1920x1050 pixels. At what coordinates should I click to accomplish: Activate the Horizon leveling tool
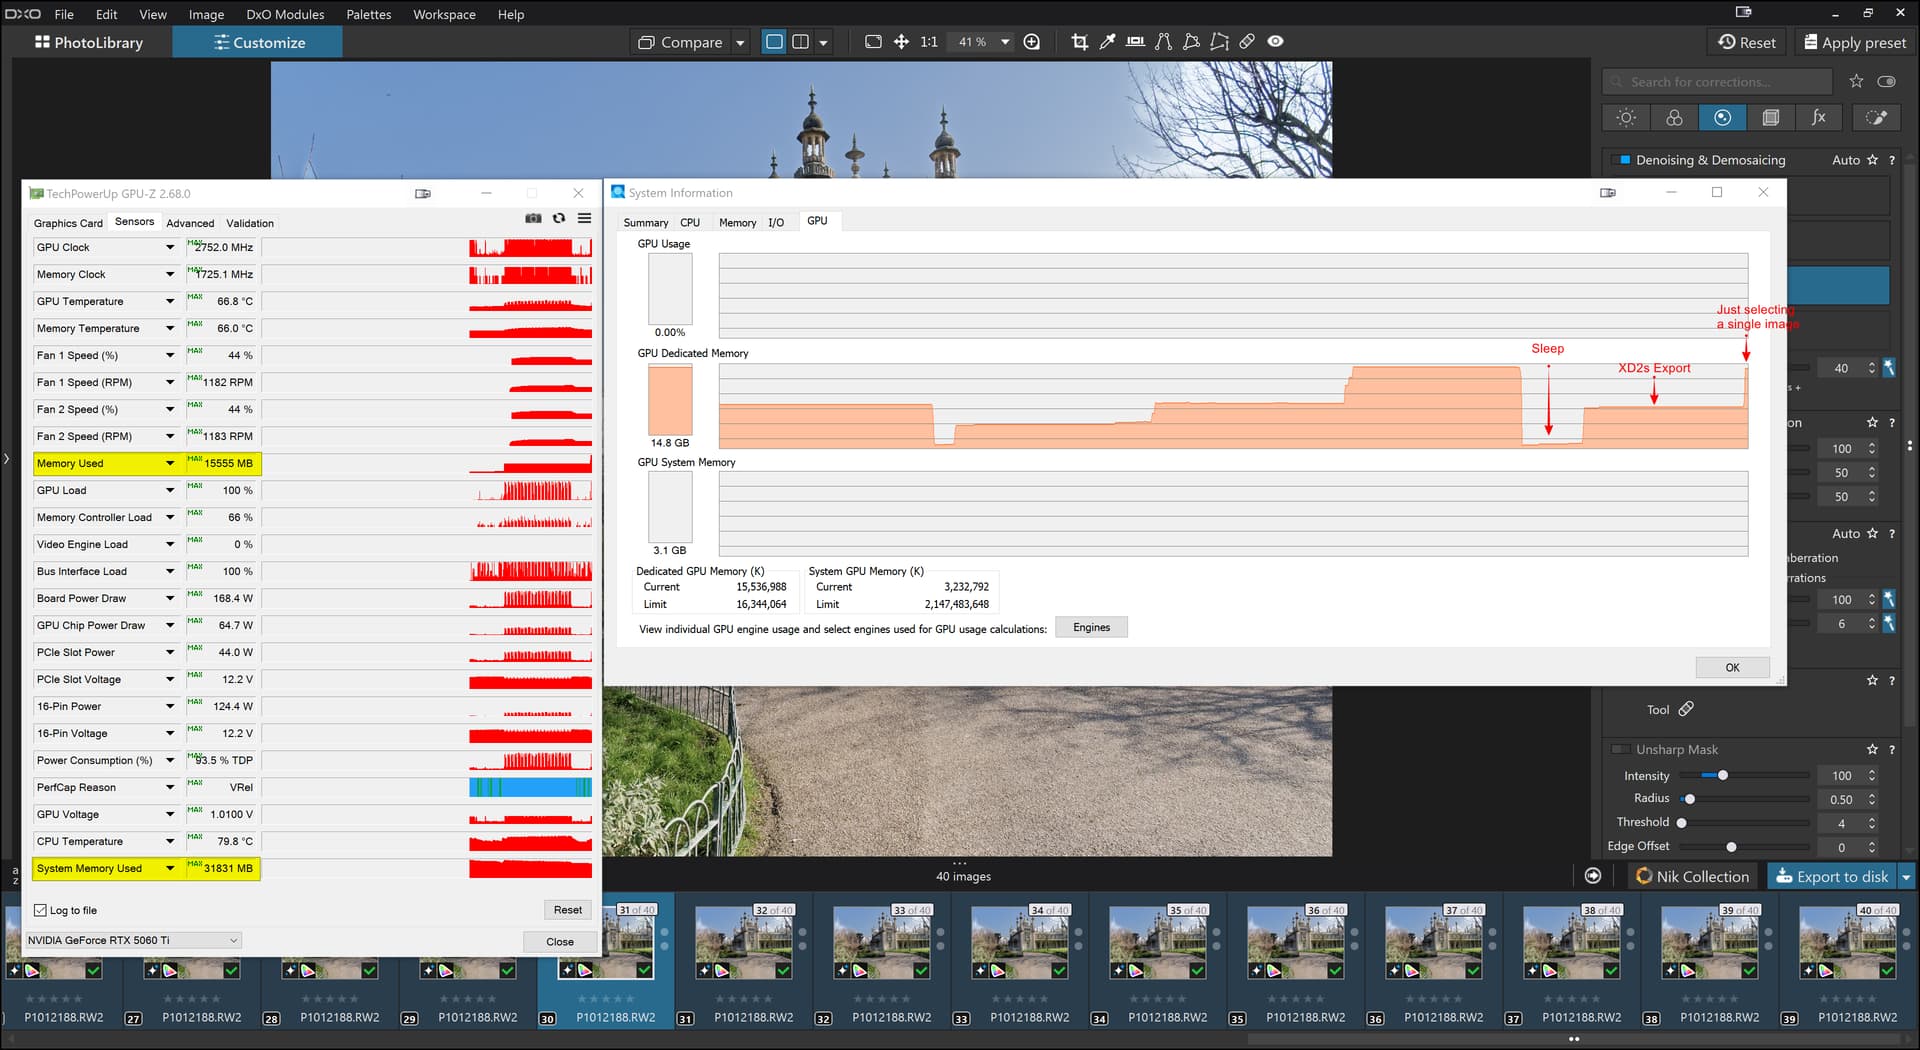coord(1135,42)
